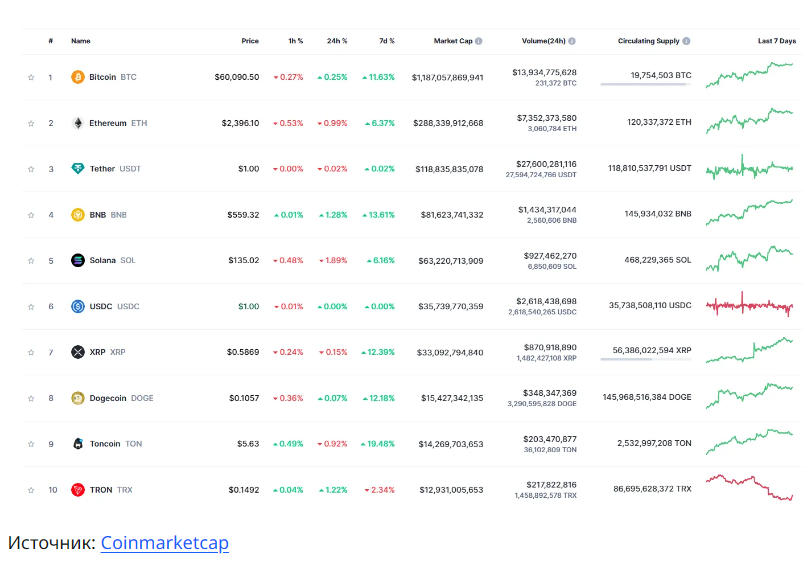Click the XRP logo icon
Screen dimensions: 812x568
(x=78, y=352)
